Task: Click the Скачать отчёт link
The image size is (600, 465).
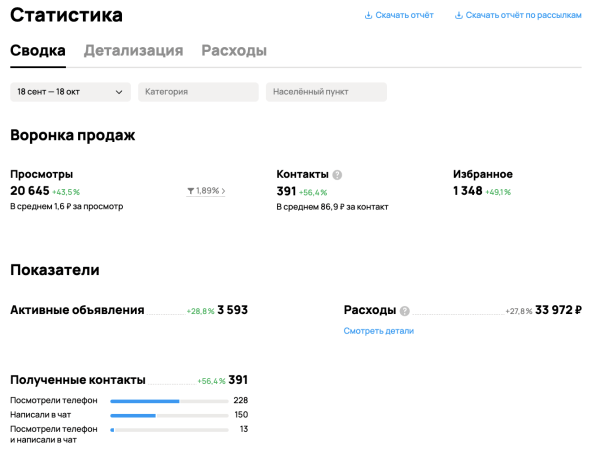Action: click(x=404, y=15)
